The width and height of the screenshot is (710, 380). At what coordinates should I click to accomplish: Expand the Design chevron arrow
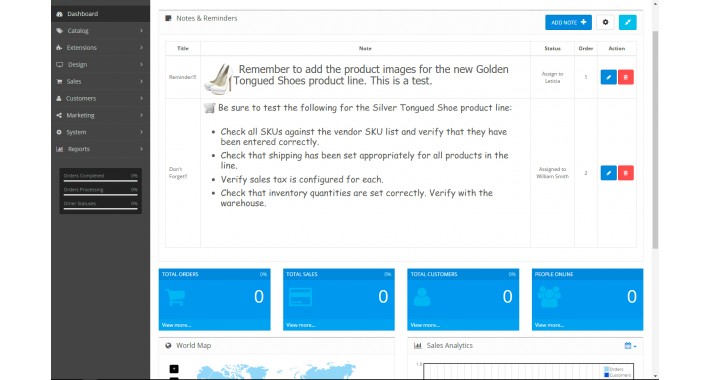[x=141, y=64]
